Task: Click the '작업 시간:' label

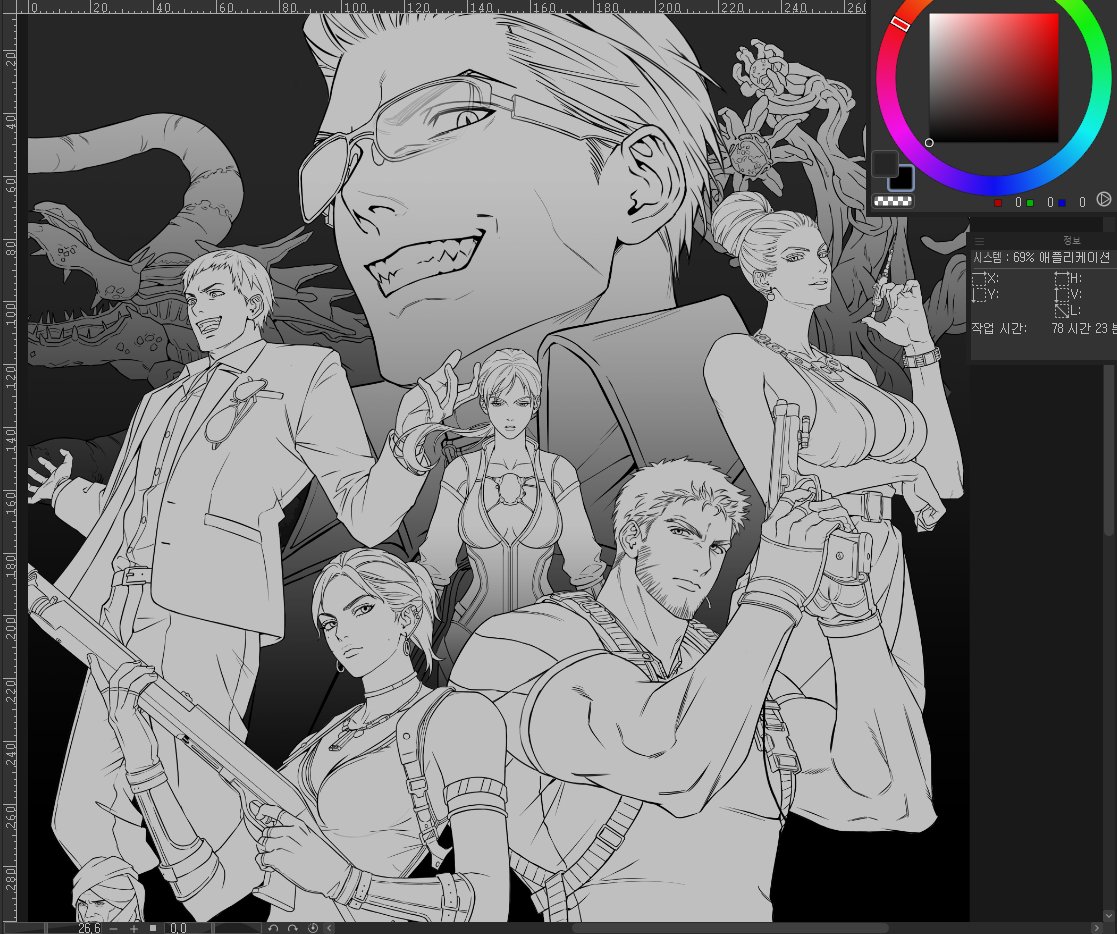Action: coord(1000,328)
